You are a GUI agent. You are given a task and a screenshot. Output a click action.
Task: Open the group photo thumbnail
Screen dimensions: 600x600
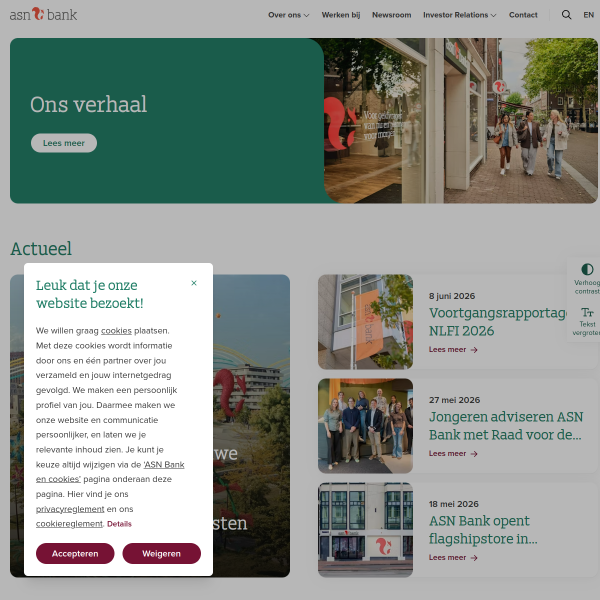[x=365, y=426]
